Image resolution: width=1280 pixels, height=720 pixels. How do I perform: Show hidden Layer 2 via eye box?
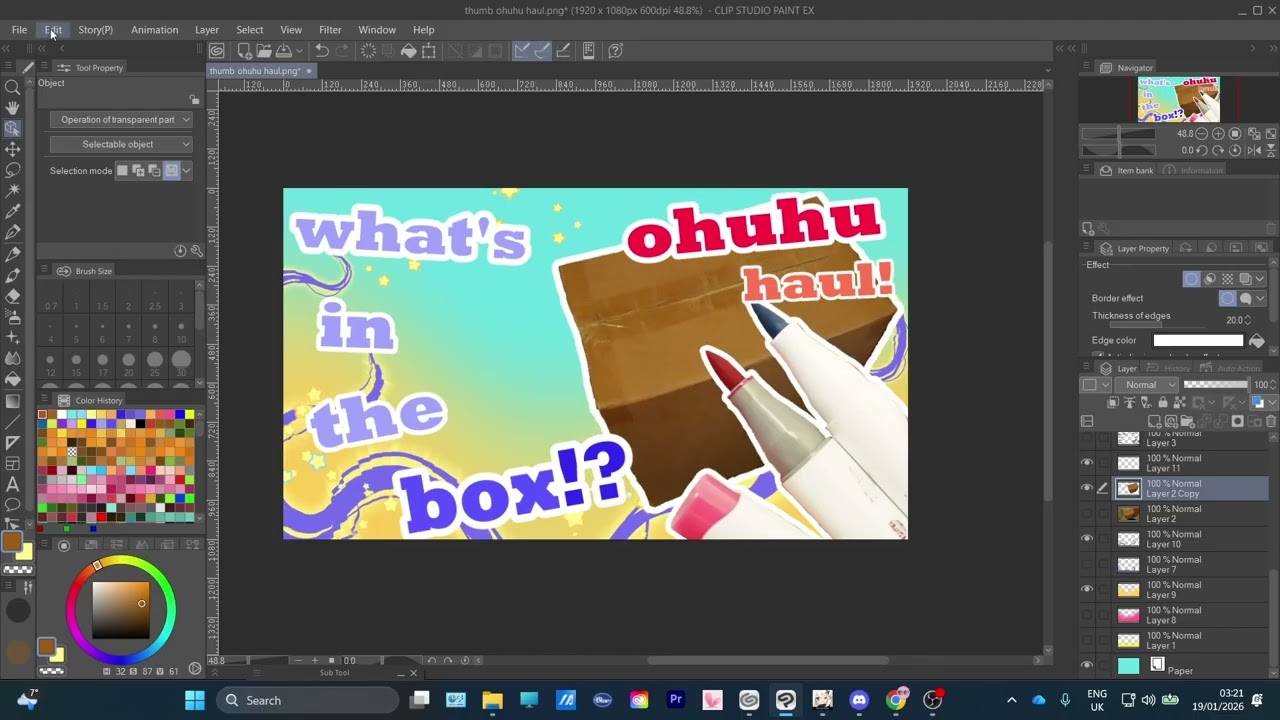1087,514
